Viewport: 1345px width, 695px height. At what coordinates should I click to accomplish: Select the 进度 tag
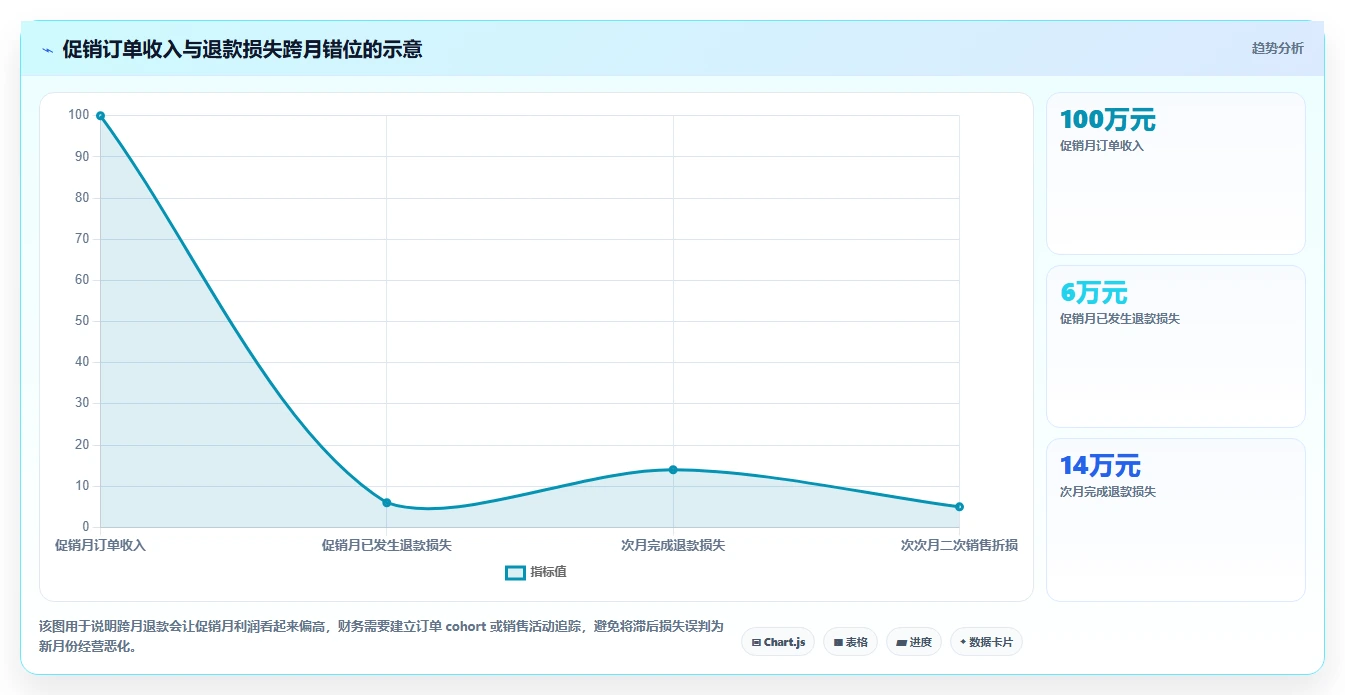(914, 642)
